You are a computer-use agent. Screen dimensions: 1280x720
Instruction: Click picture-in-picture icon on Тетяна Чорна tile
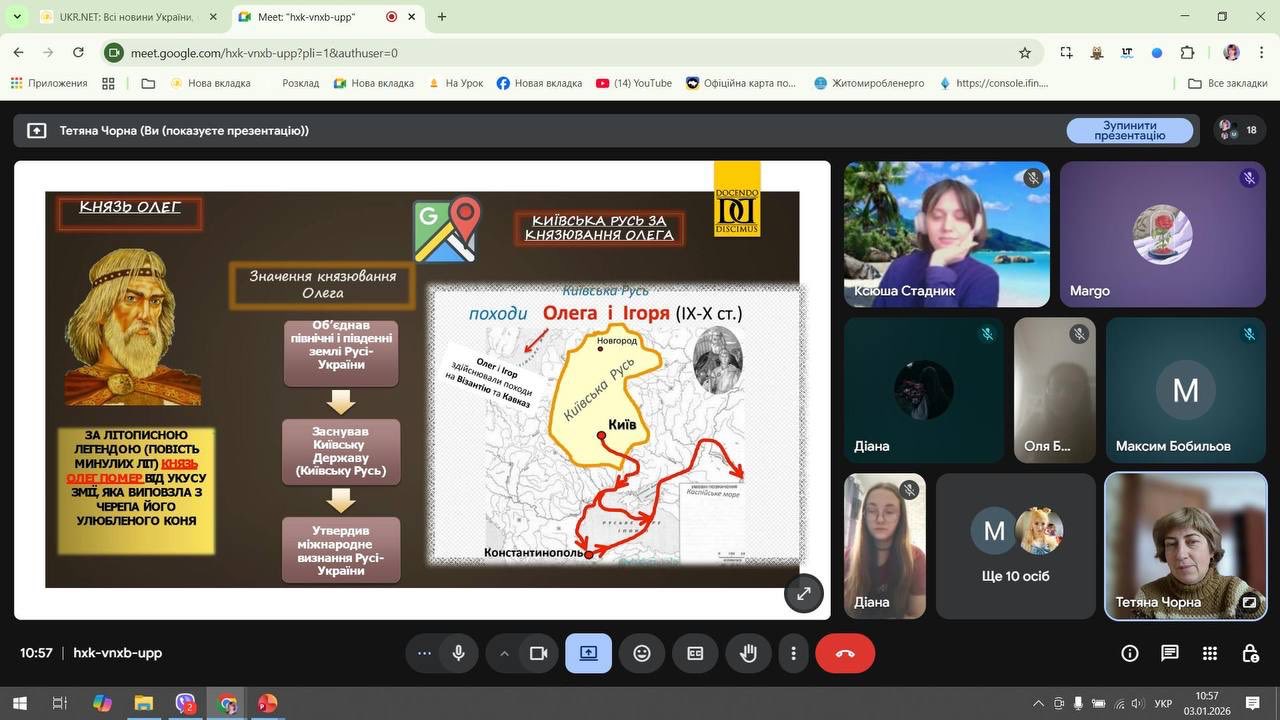tap(1249, 603)
